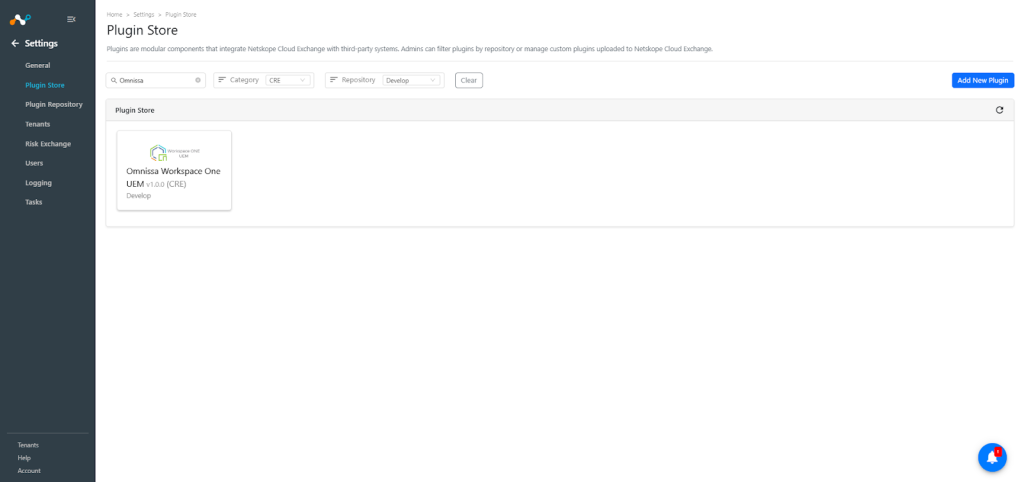Open Account link

(x=29, y=471)
